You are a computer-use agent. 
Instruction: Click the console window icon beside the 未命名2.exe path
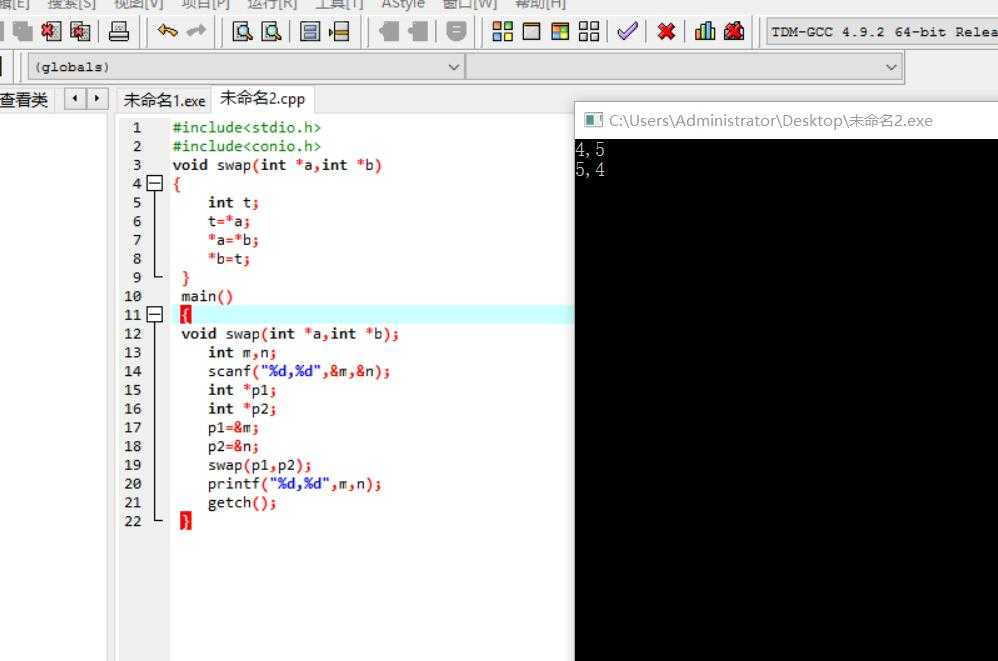[593, 120]
